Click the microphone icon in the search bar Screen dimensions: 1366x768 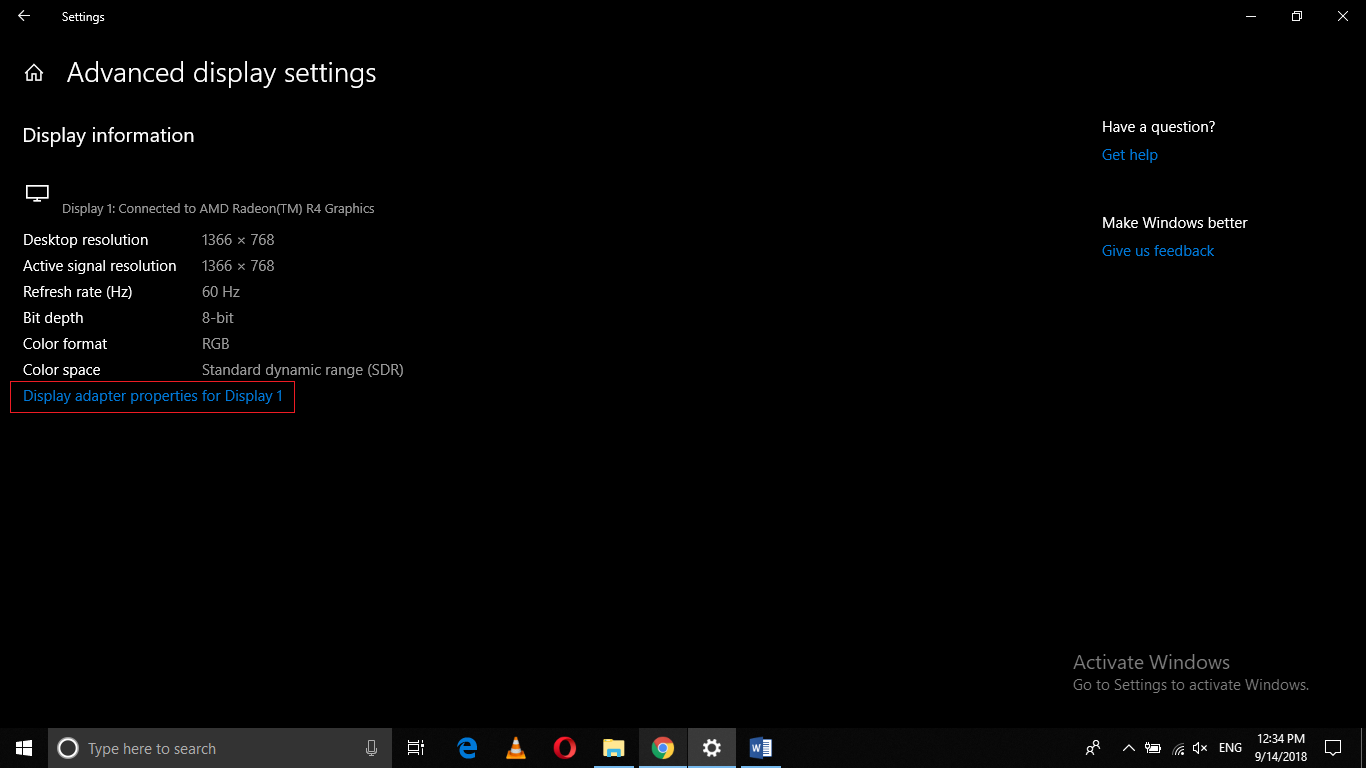pos(371,747)
